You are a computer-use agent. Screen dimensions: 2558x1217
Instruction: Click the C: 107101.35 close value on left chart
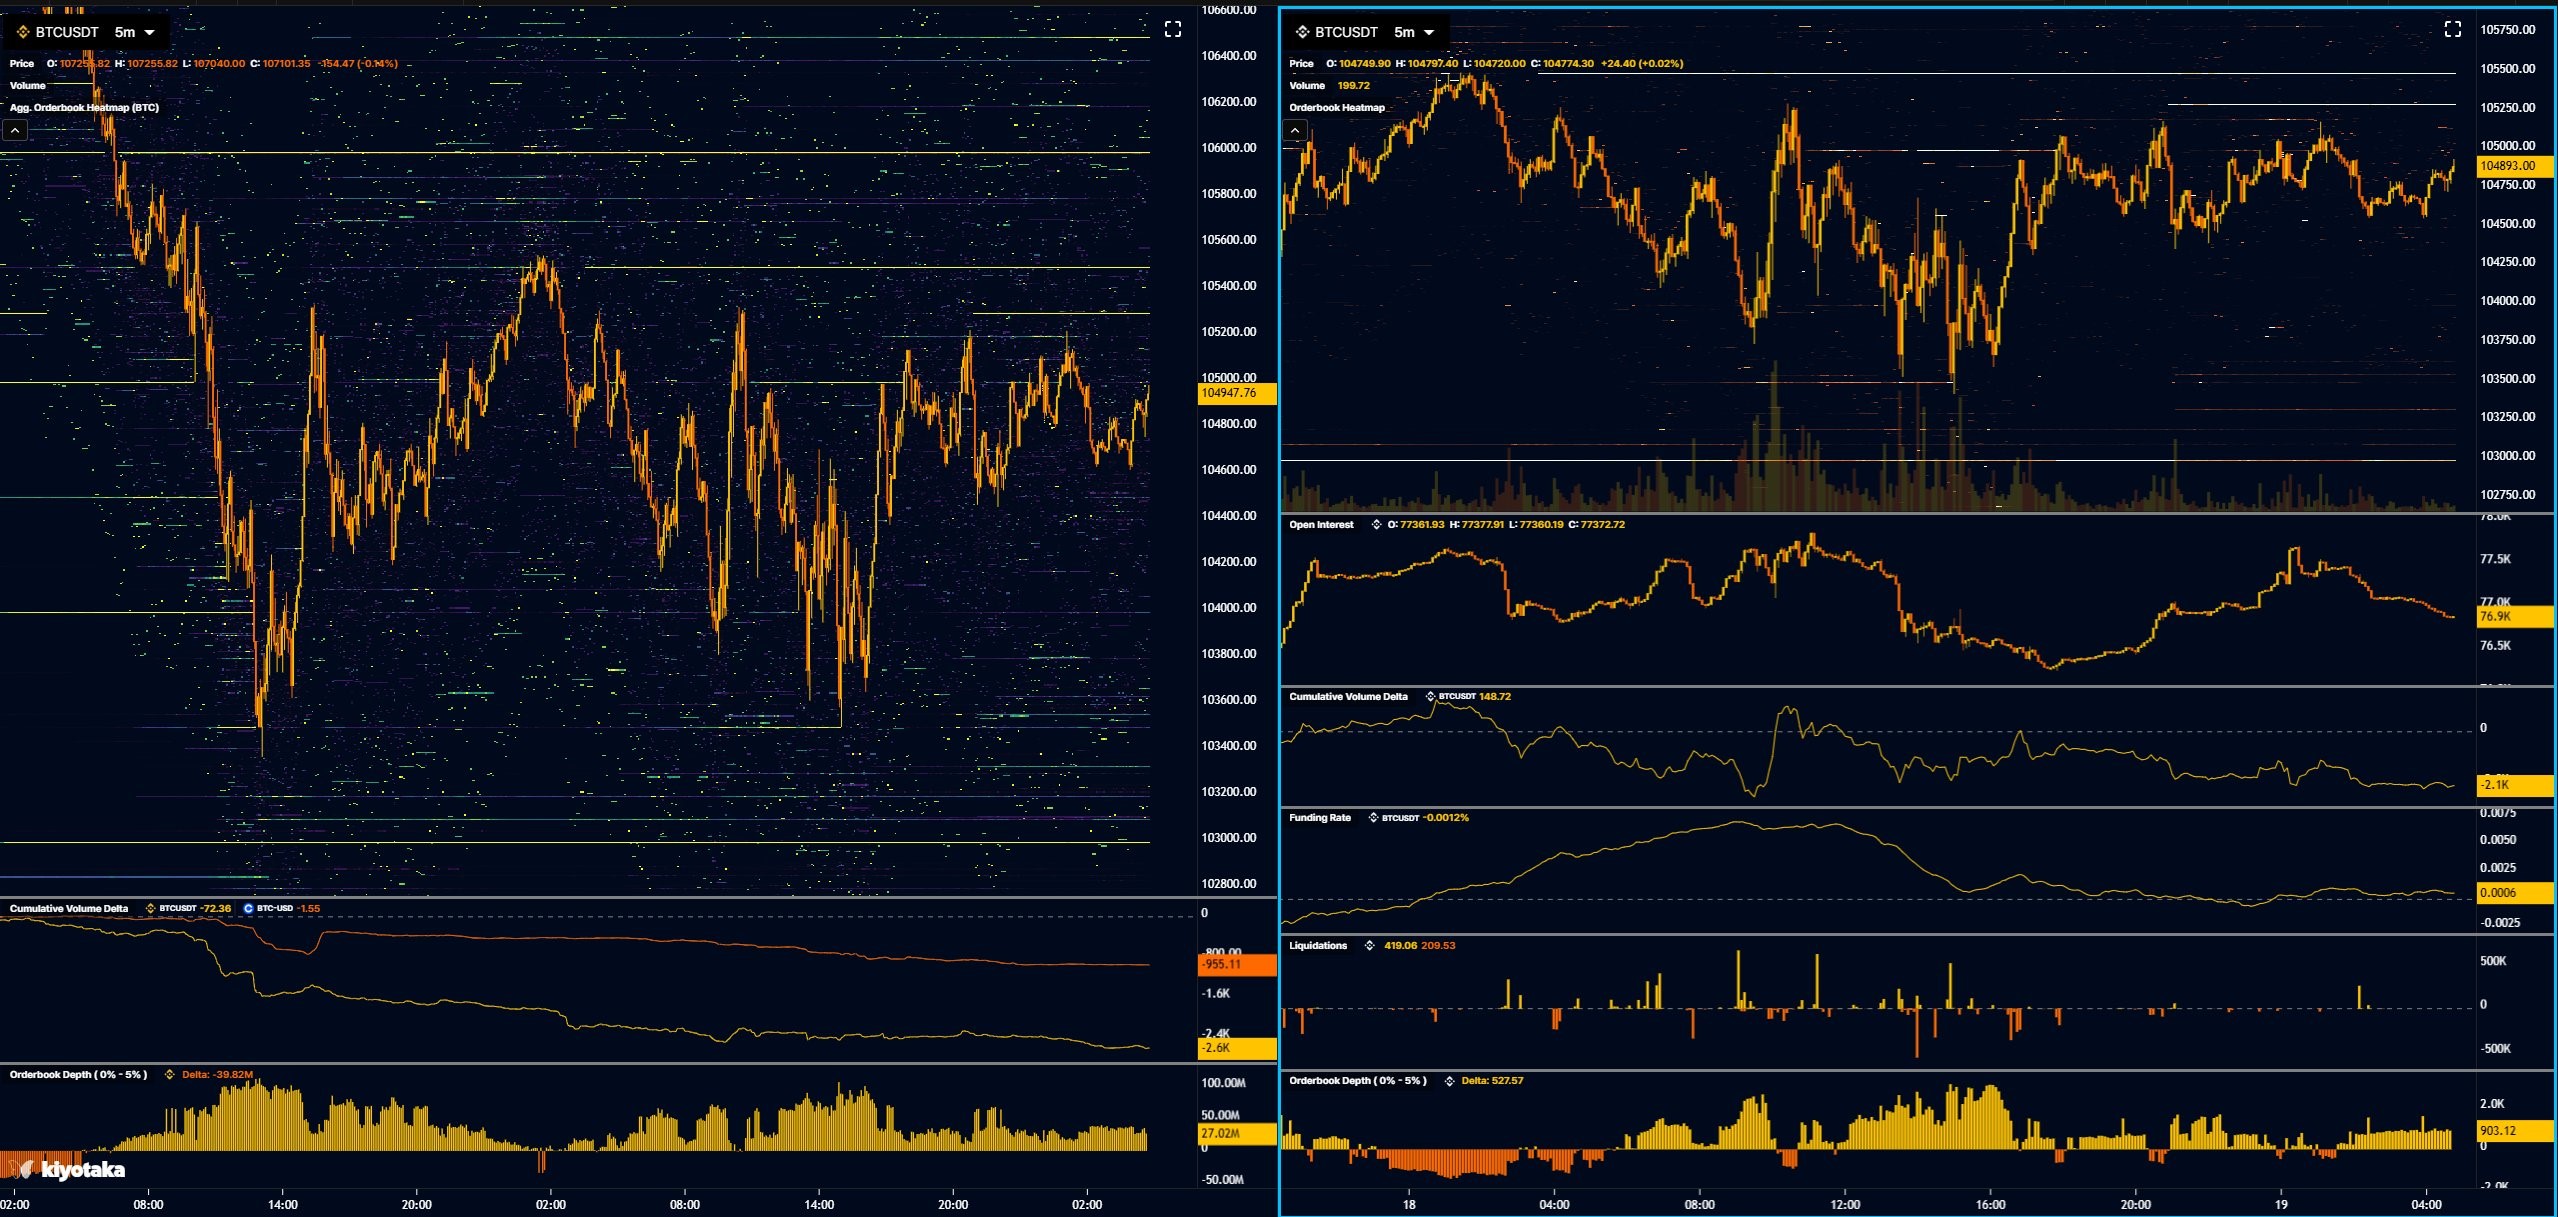pyautogui.click(x=280, y=63)
